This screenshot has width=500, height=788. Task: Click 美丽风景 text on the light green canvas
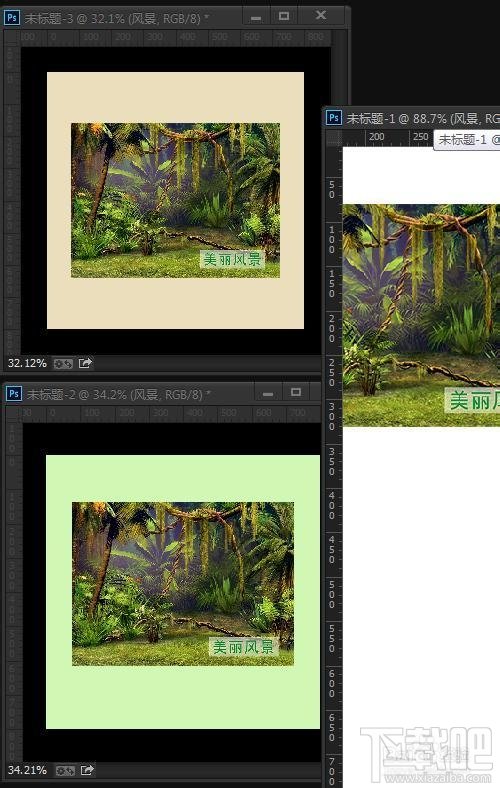(x=243, y=647)
